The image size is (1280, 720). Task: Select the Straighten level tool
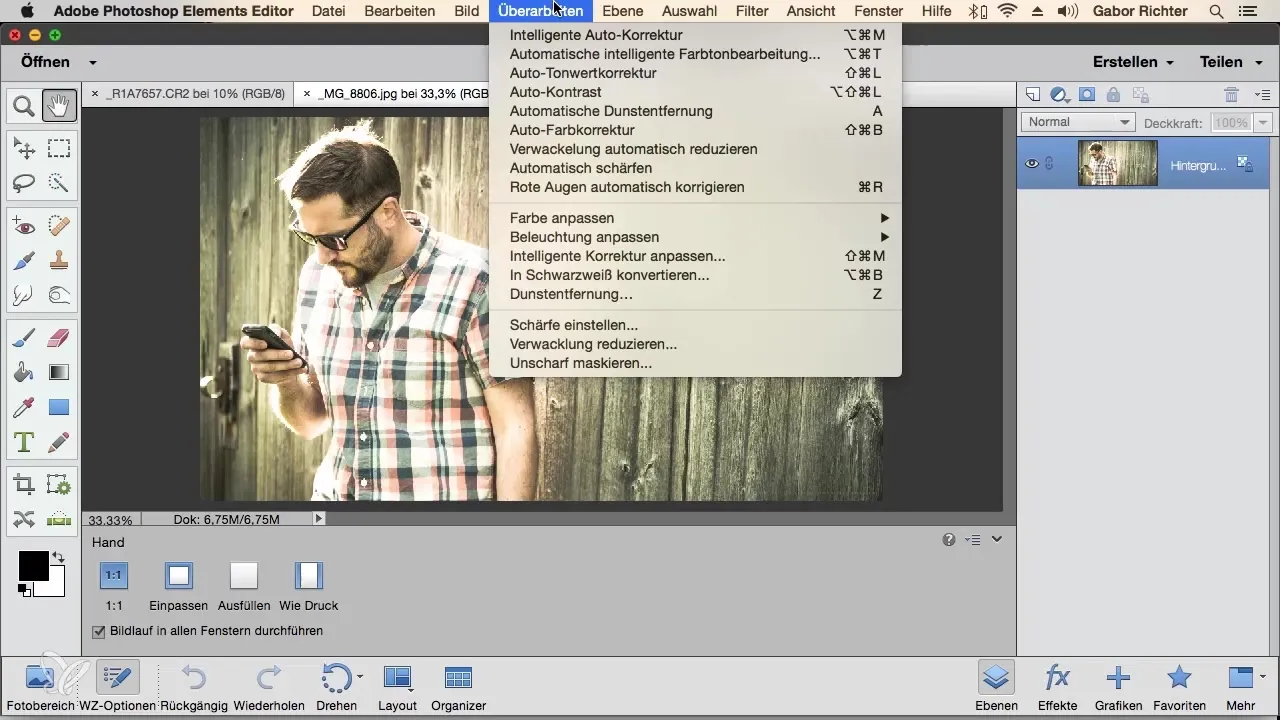click(x=59, y=519)
